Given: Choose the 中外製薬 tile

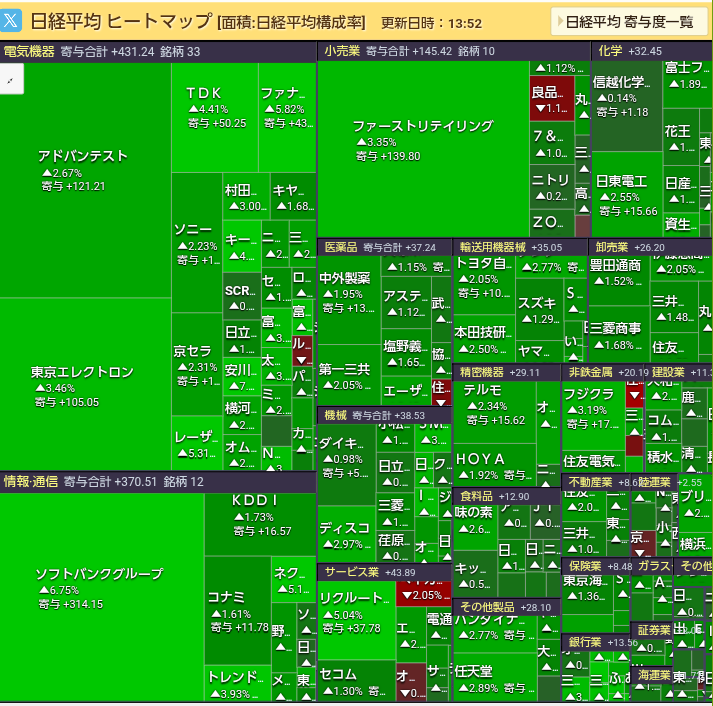Looking at the screenshot, I should click(348, 300).
